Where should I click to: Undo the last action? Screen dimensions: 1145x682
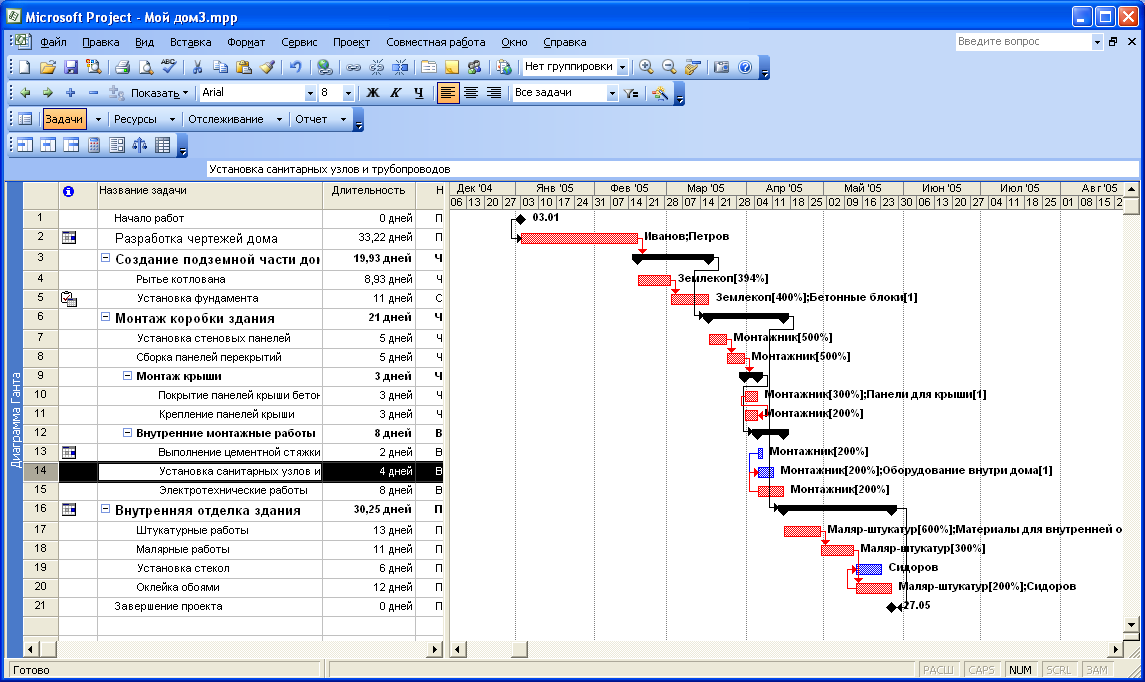click(x=295, y=67)
